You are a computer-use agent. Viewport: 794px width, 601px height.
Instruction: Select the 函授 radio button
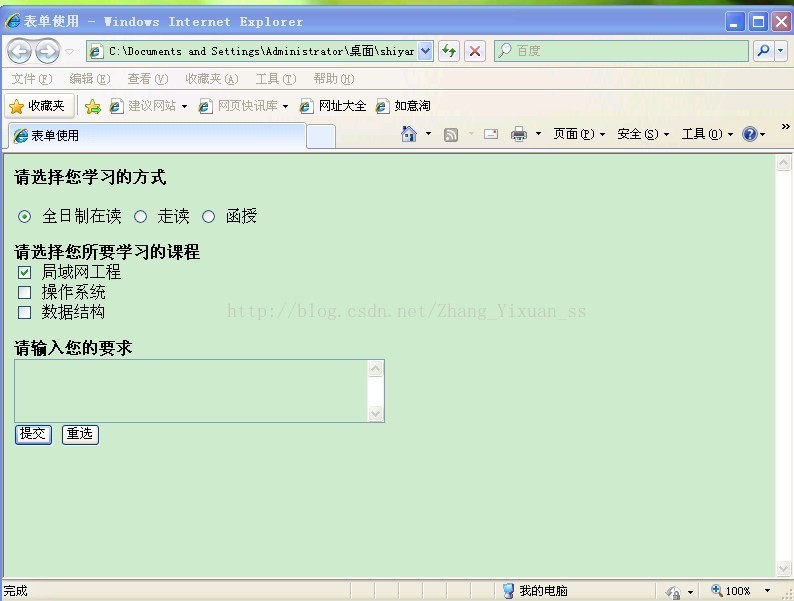[x=208, y=217]
